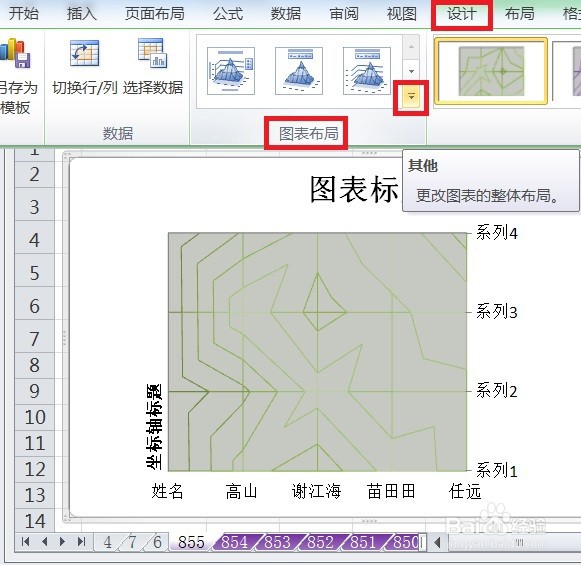Expand the chart layouts gallery (其他) button
581x565 pixels.
point(411,97)
